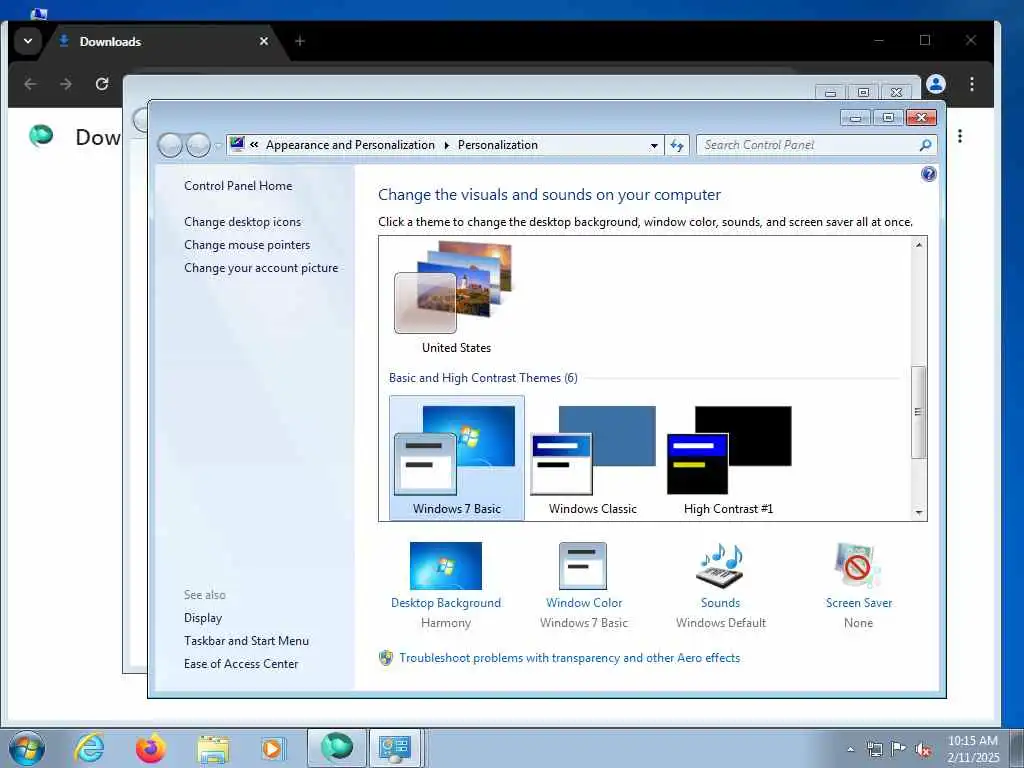
Task: Click Personalization breadcrumb item
Action: click(498, 145)
